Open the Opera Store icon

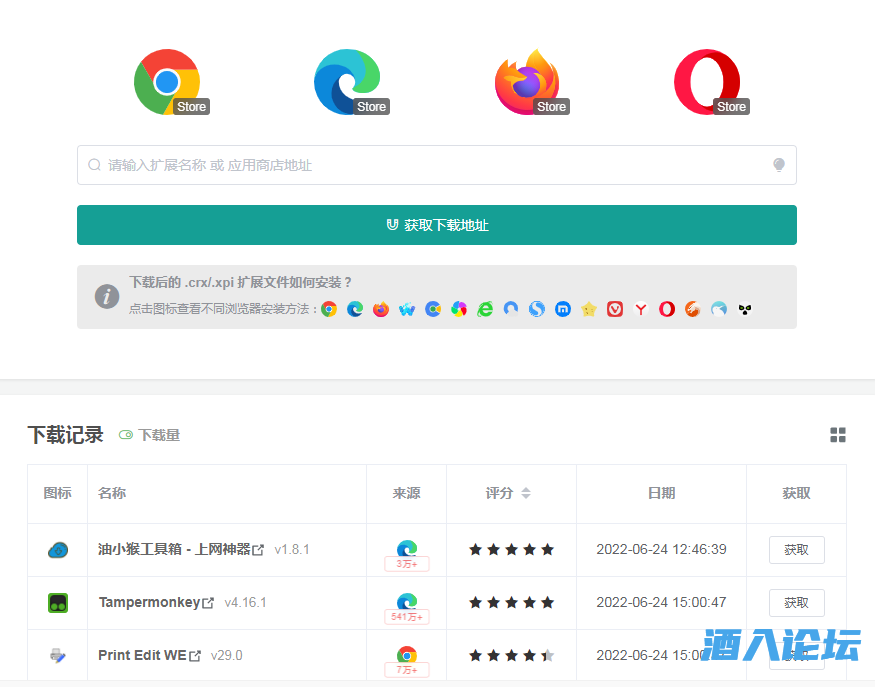707,82
